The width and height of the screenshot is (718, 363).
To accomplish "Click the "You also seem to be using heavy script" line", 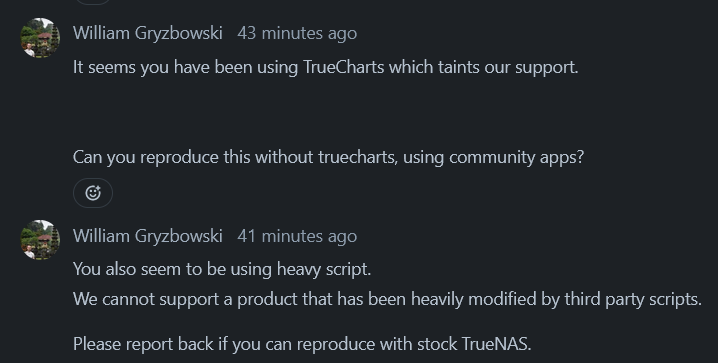I will (222, 269).
